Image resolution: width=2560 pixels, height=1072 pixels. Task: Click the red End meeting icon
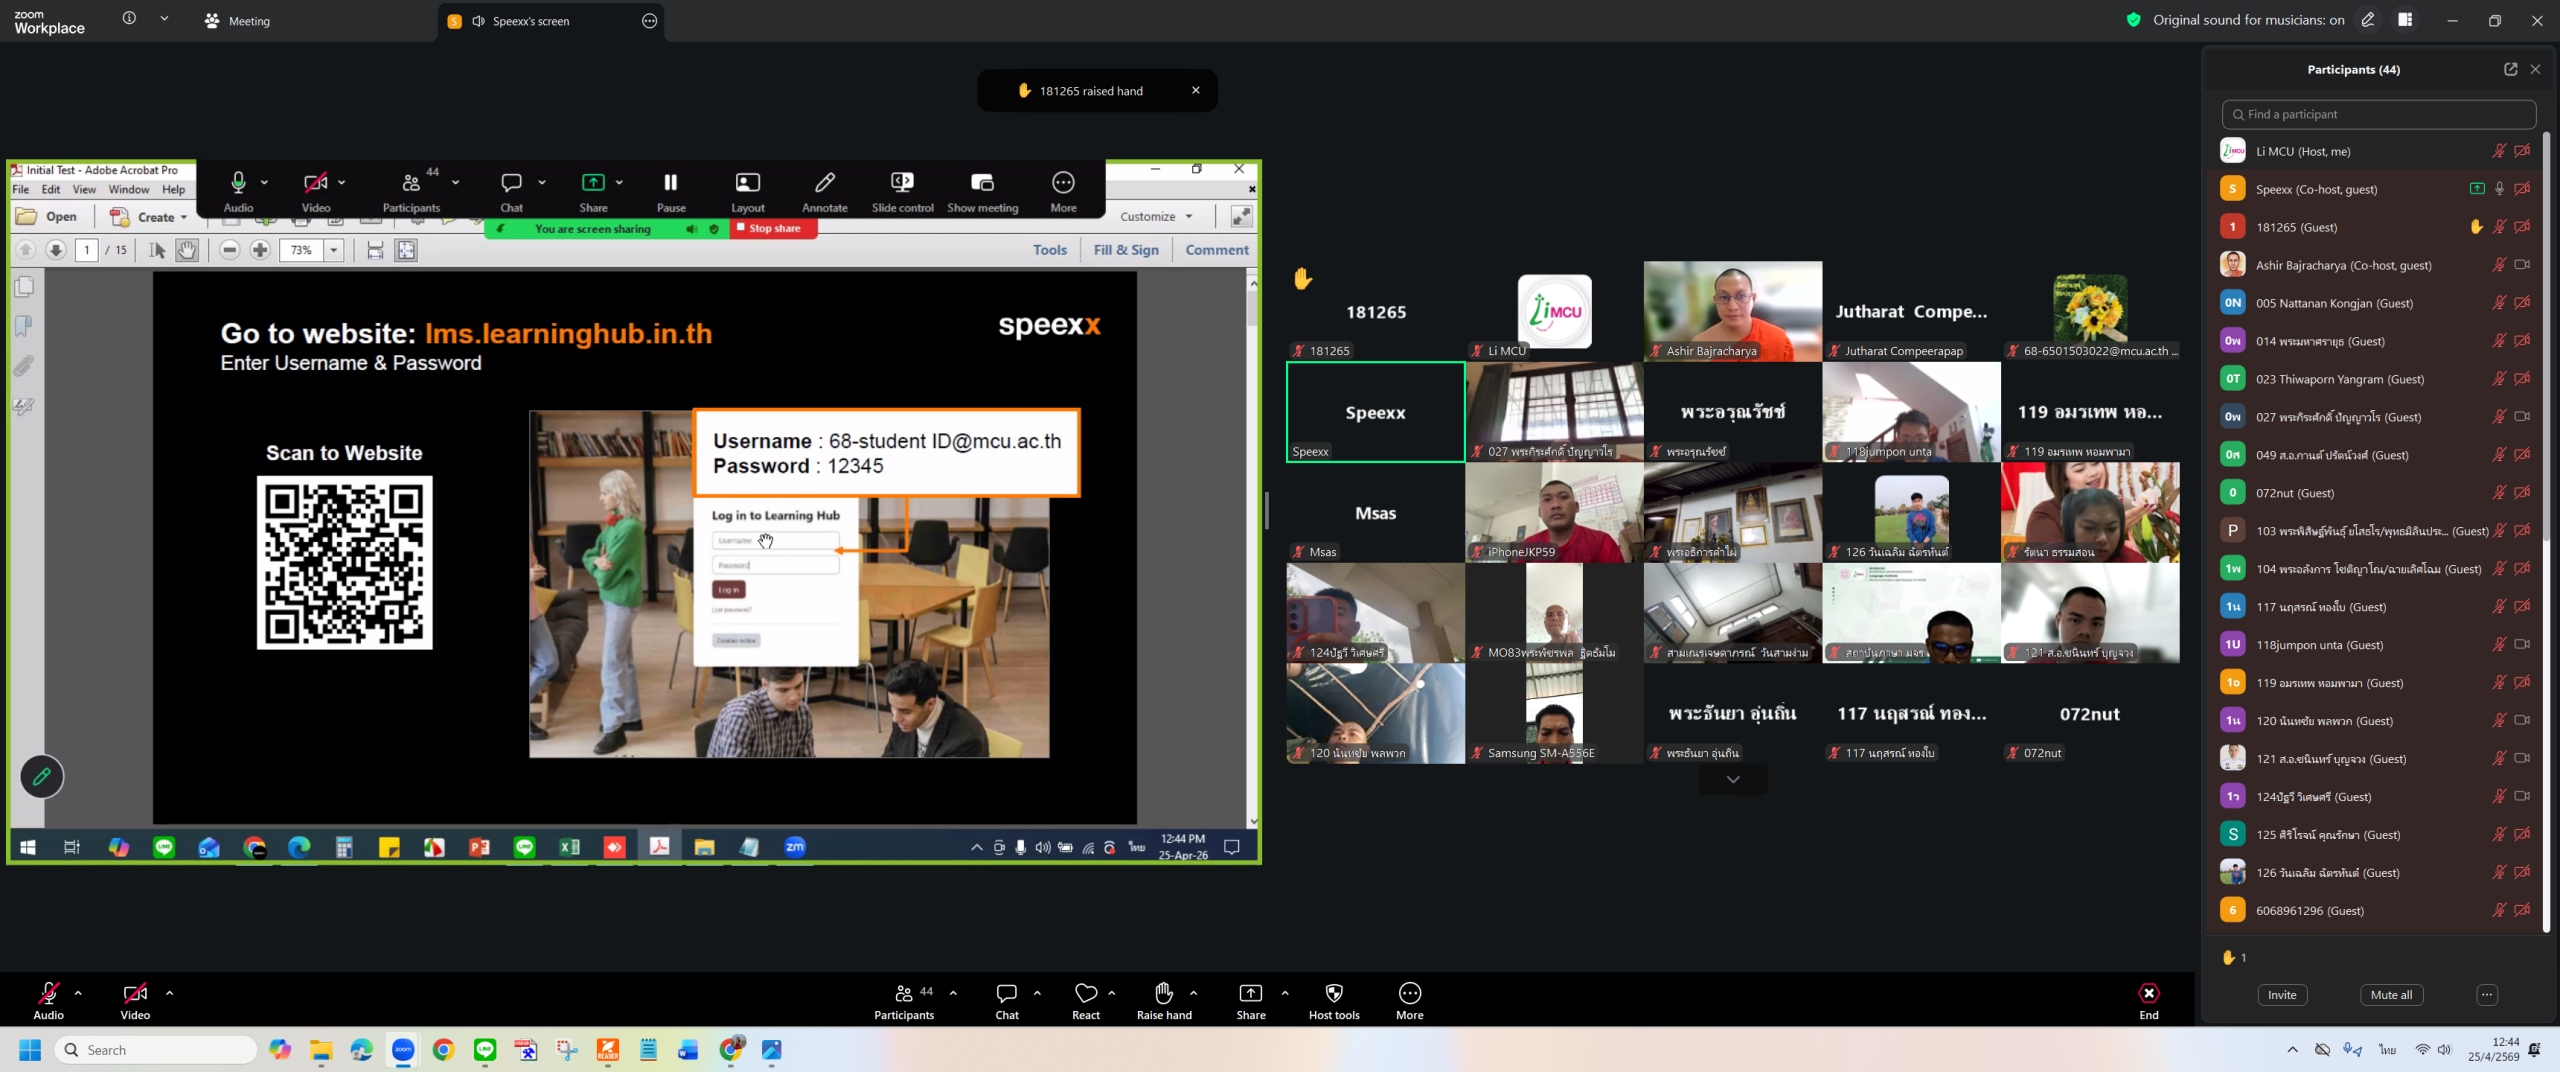pos(2148,993)
